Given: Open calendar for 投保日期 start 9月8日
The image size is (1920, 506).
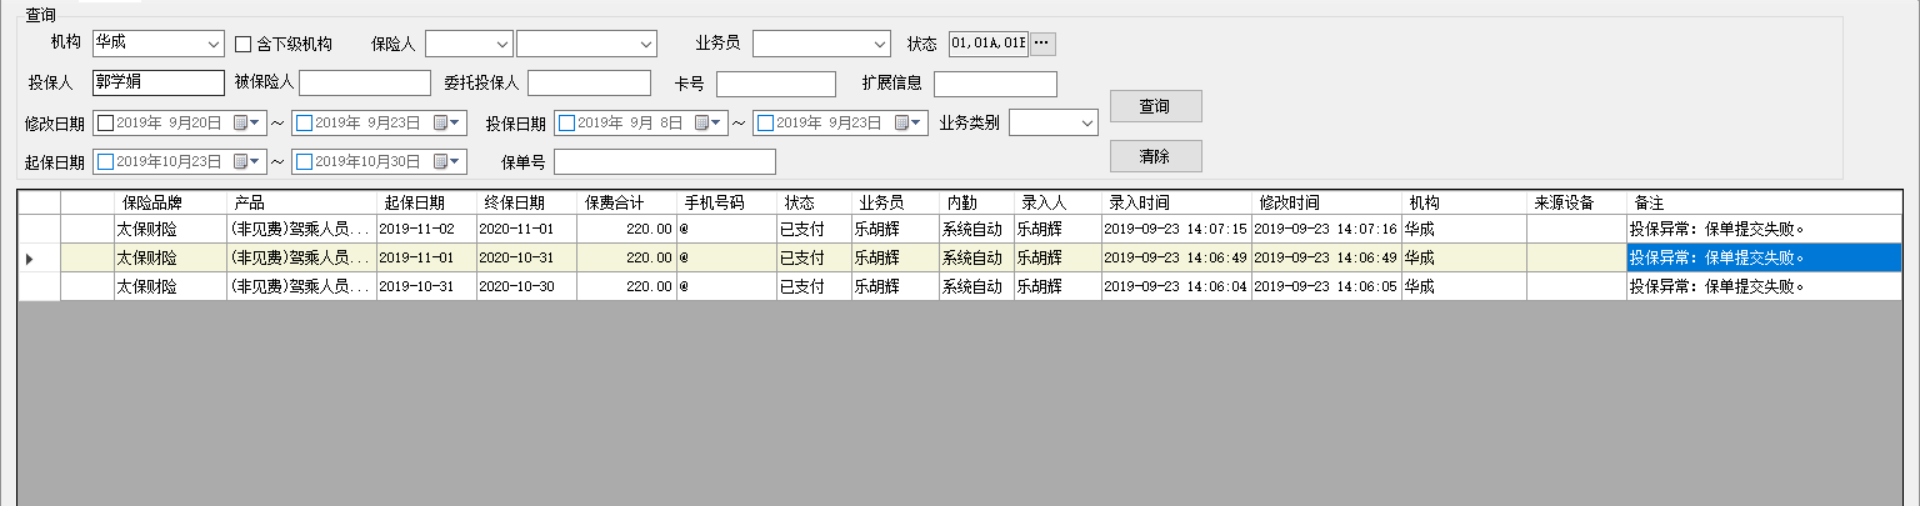Looking at the screenshot, I should (707, 123).
